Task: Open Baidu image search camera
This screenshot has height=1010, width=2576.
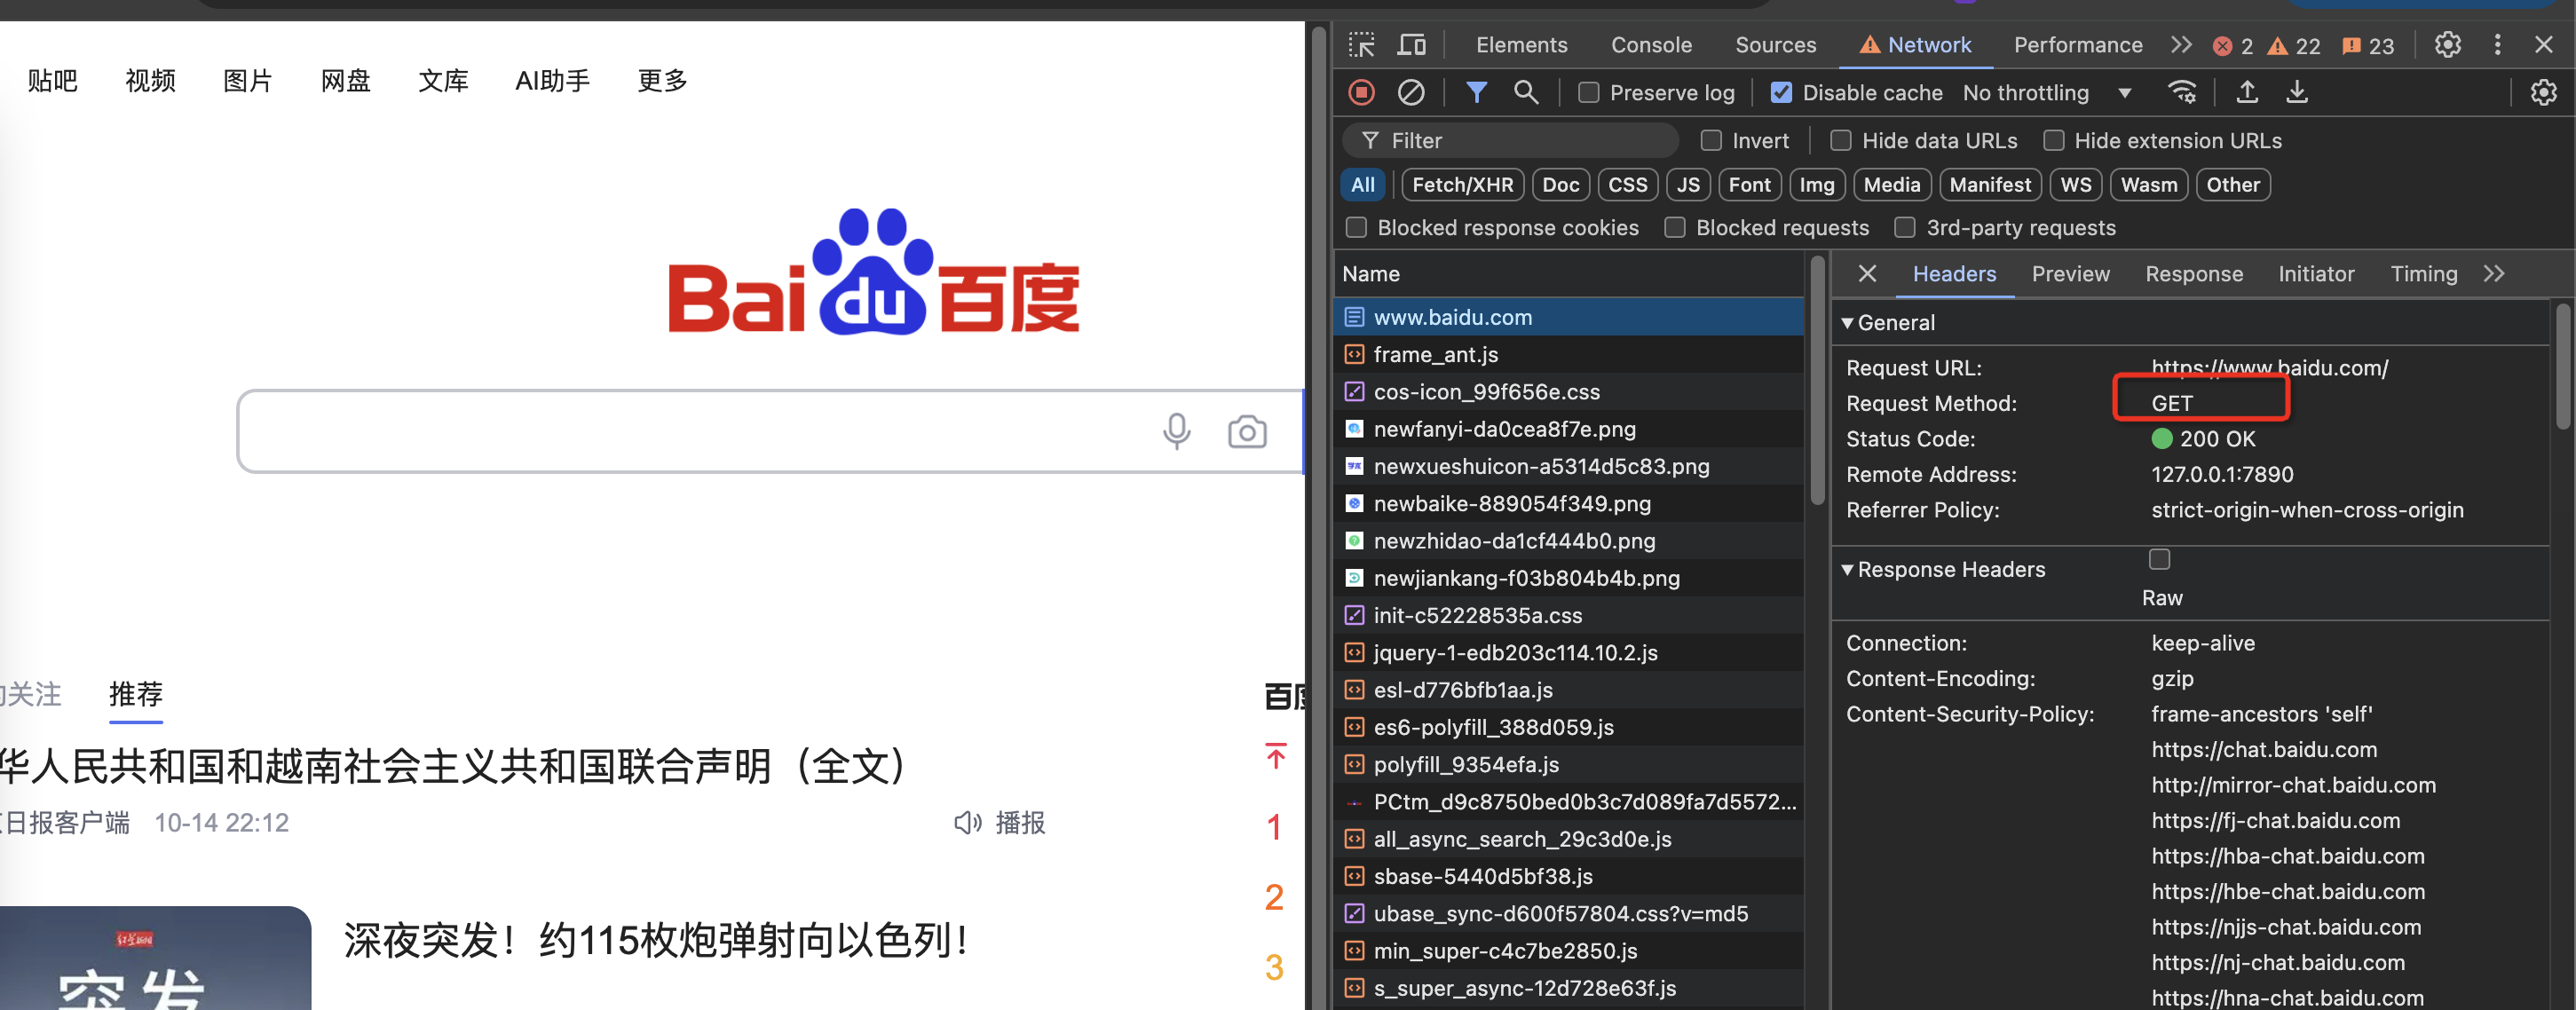Action: (x=1247, y=432)
